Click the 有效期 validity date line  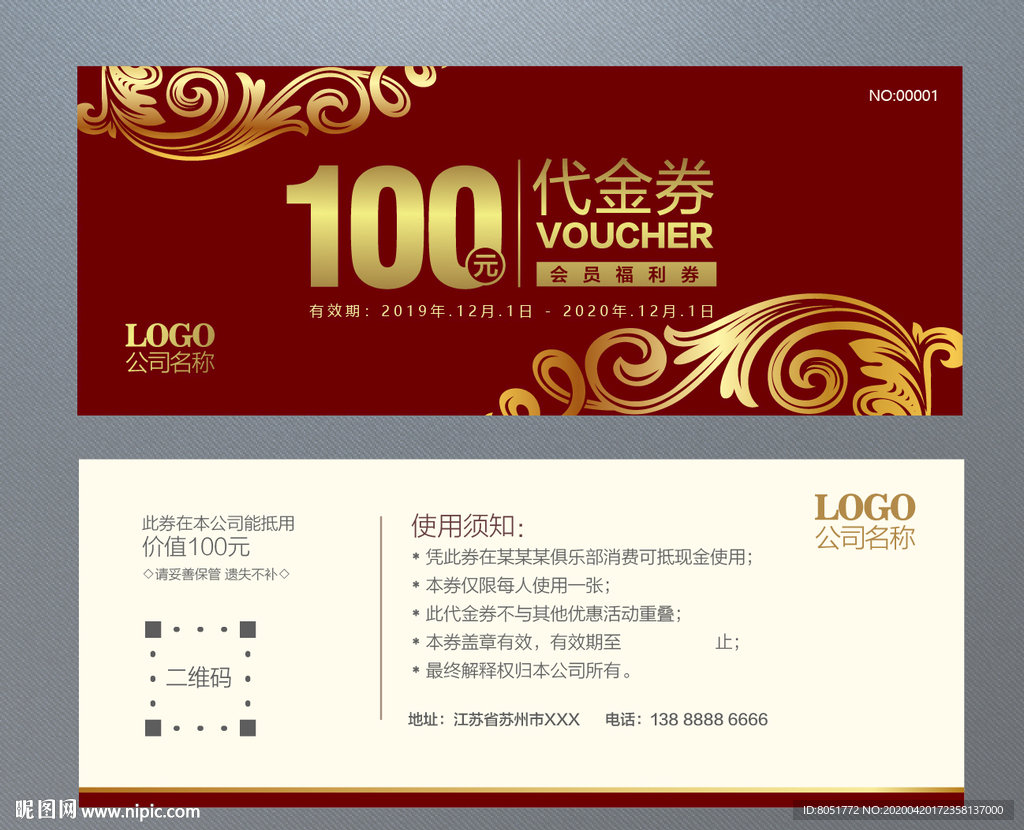point(512,311)
